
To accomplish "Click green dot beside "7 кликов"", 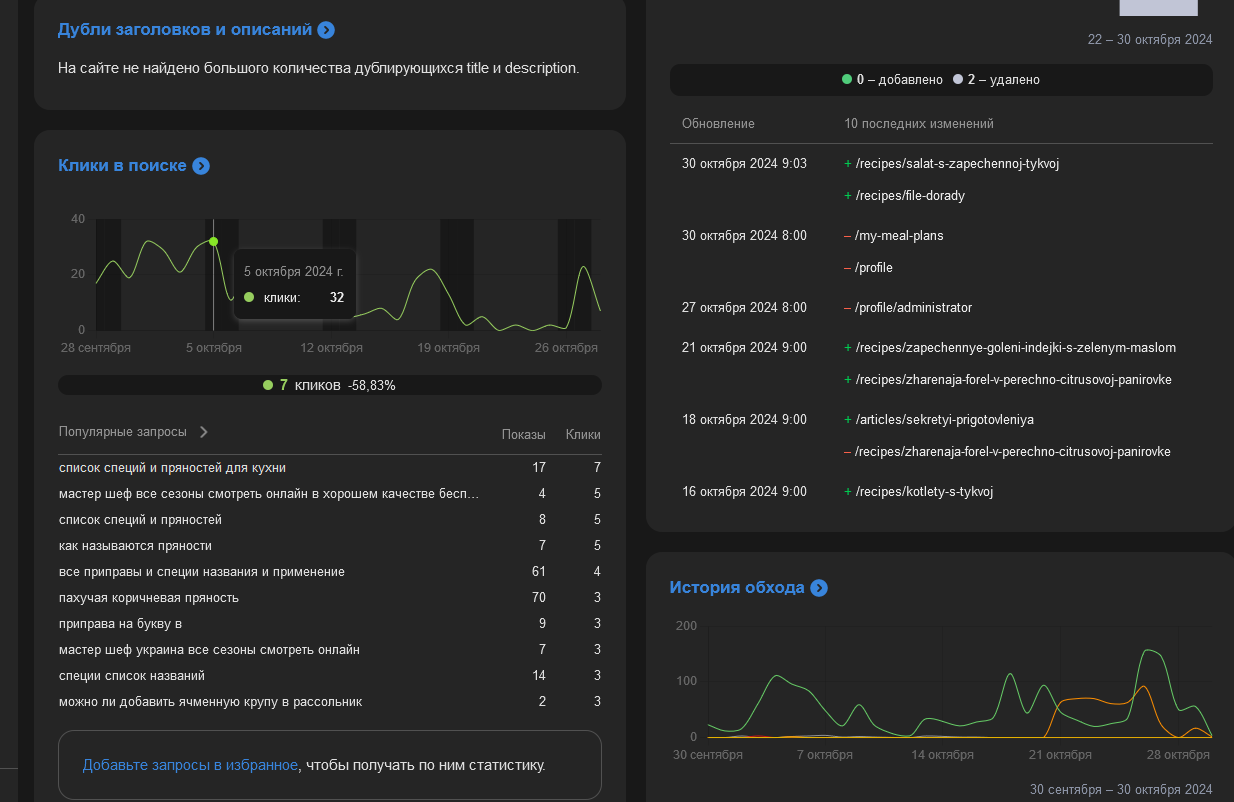I will coord(268,385).
